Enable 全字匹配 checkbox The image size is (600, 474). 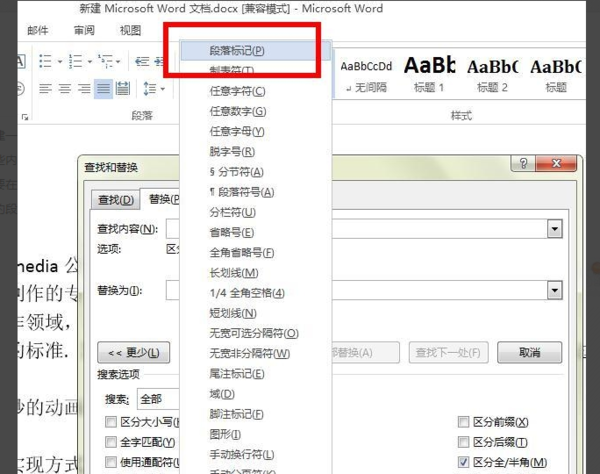pyautogui.click(x=111, y=442)
